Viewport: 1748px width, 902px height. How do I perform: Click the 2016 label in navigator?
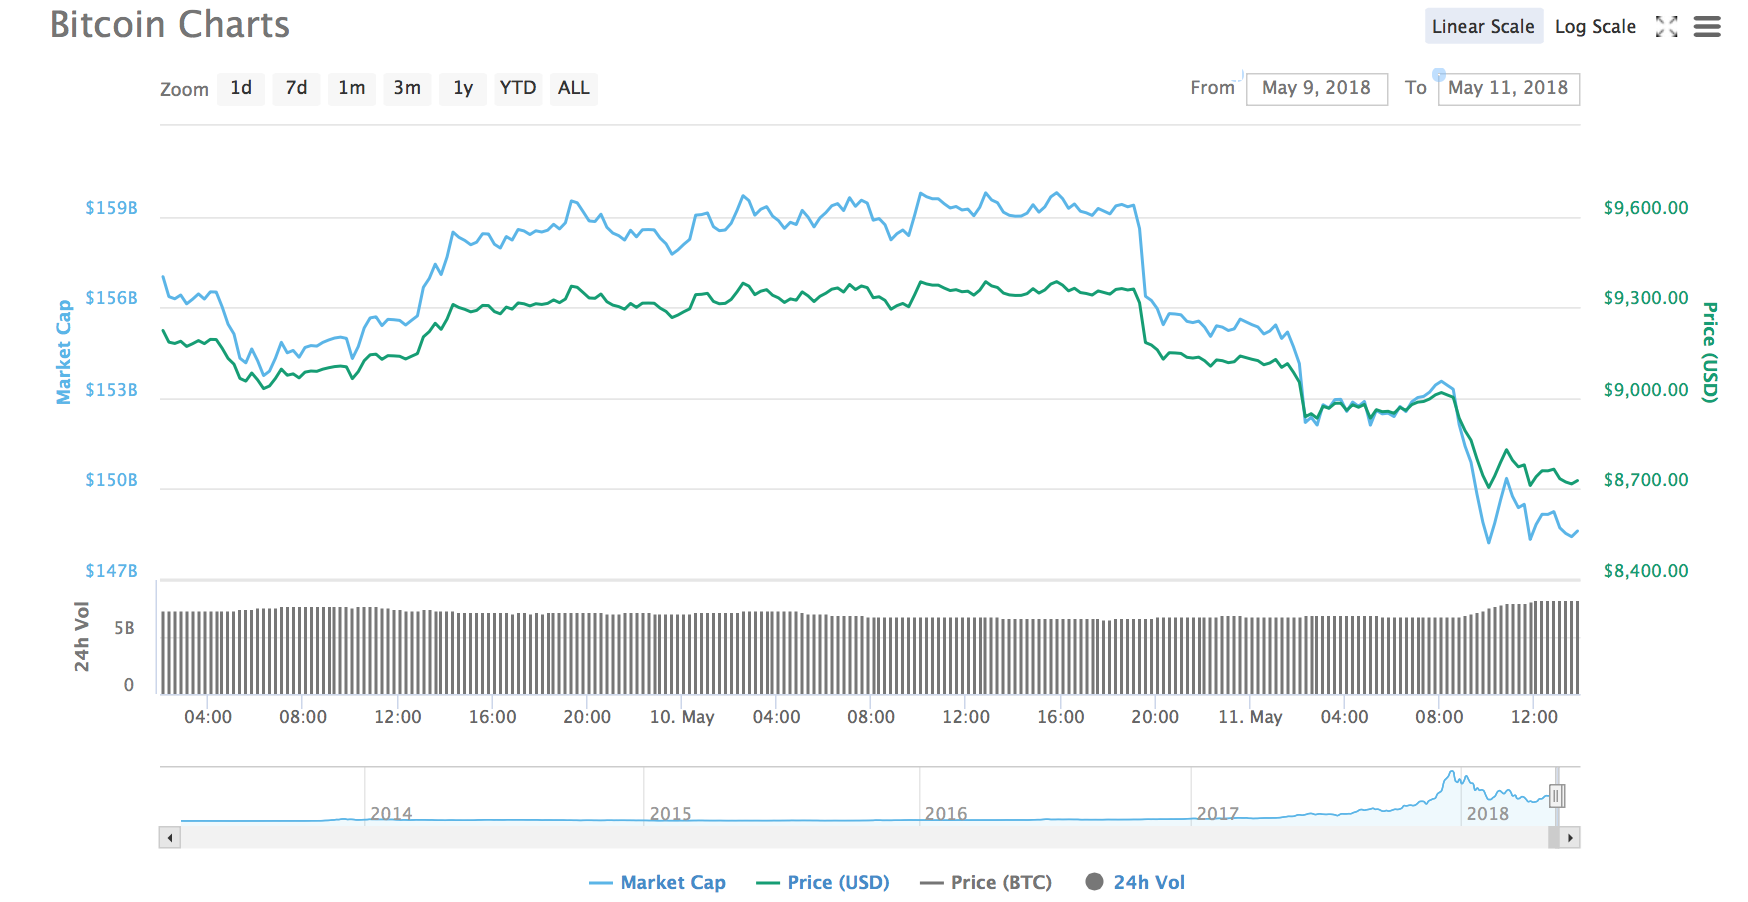point(946,814)
